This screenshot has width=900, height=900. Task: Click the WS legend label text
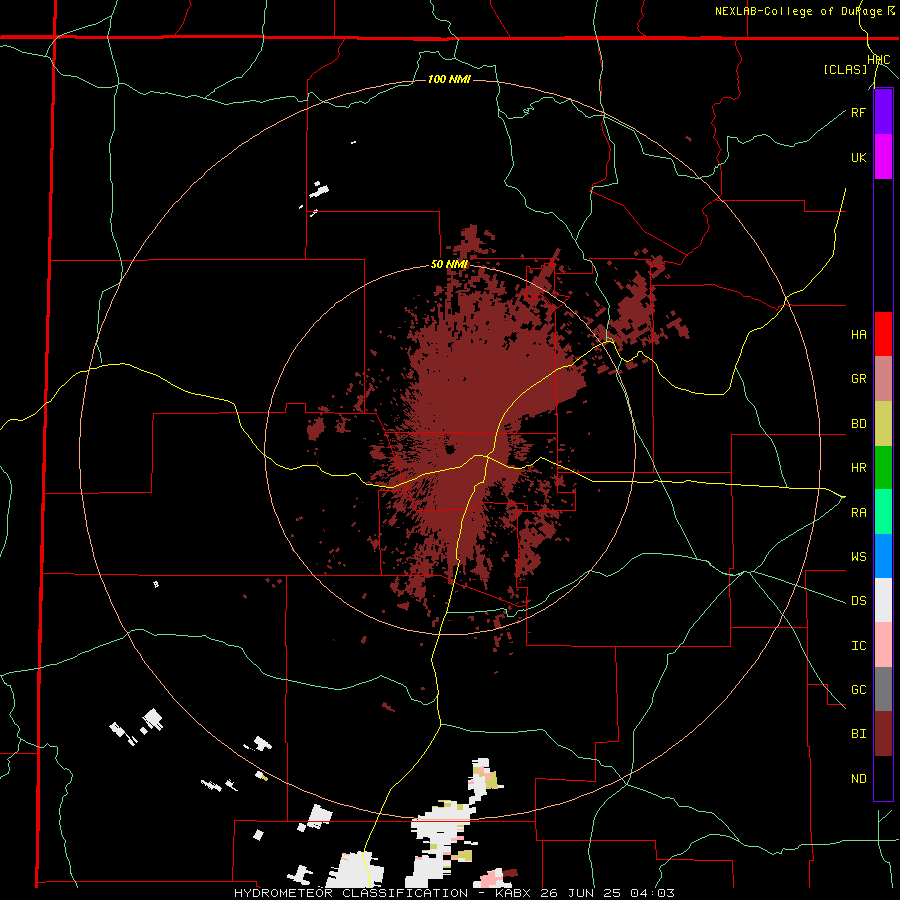(858, 557)
